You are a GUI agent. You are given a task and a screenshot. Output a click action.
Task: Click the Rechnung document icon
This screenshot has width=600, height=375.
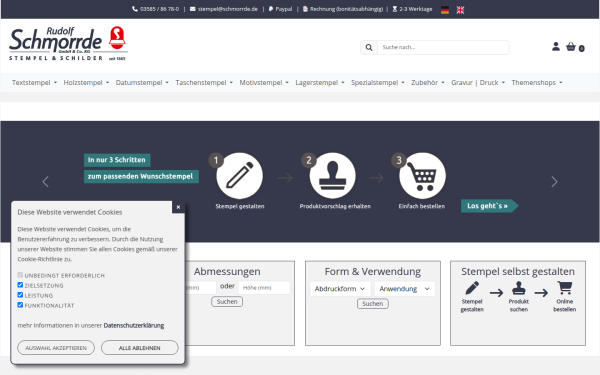305,9
